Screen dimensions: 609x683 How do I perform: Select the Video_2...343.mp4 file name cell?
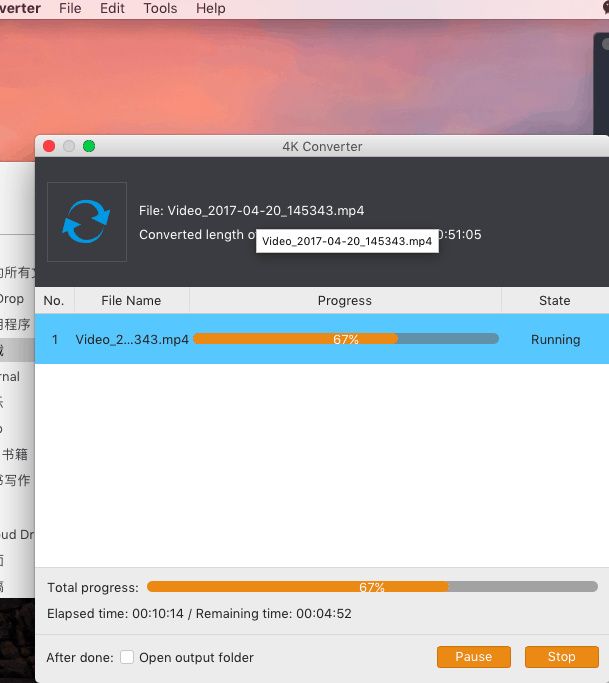tap(132, 339)
